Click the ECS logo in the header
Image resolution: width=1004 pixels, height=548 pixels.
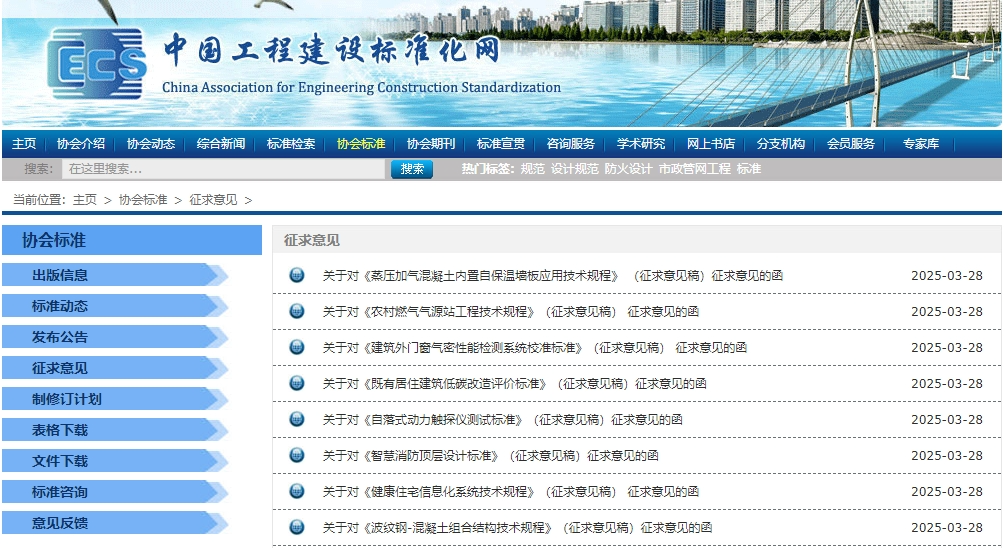point(96,66)
